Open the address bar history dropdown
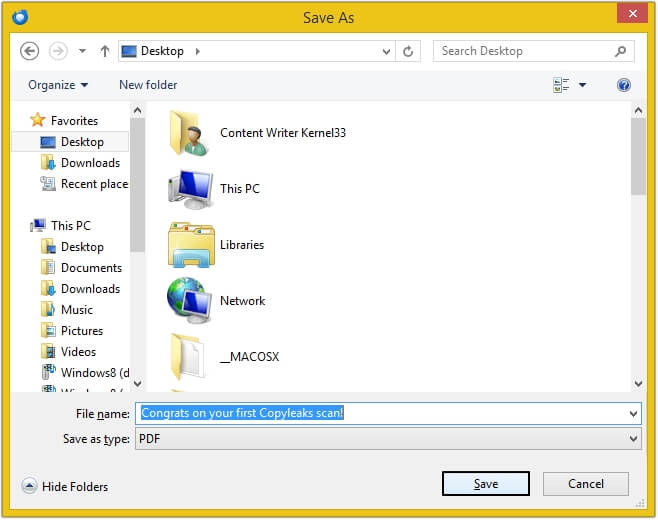Screen dimensions: 658x520 (386, 52)
